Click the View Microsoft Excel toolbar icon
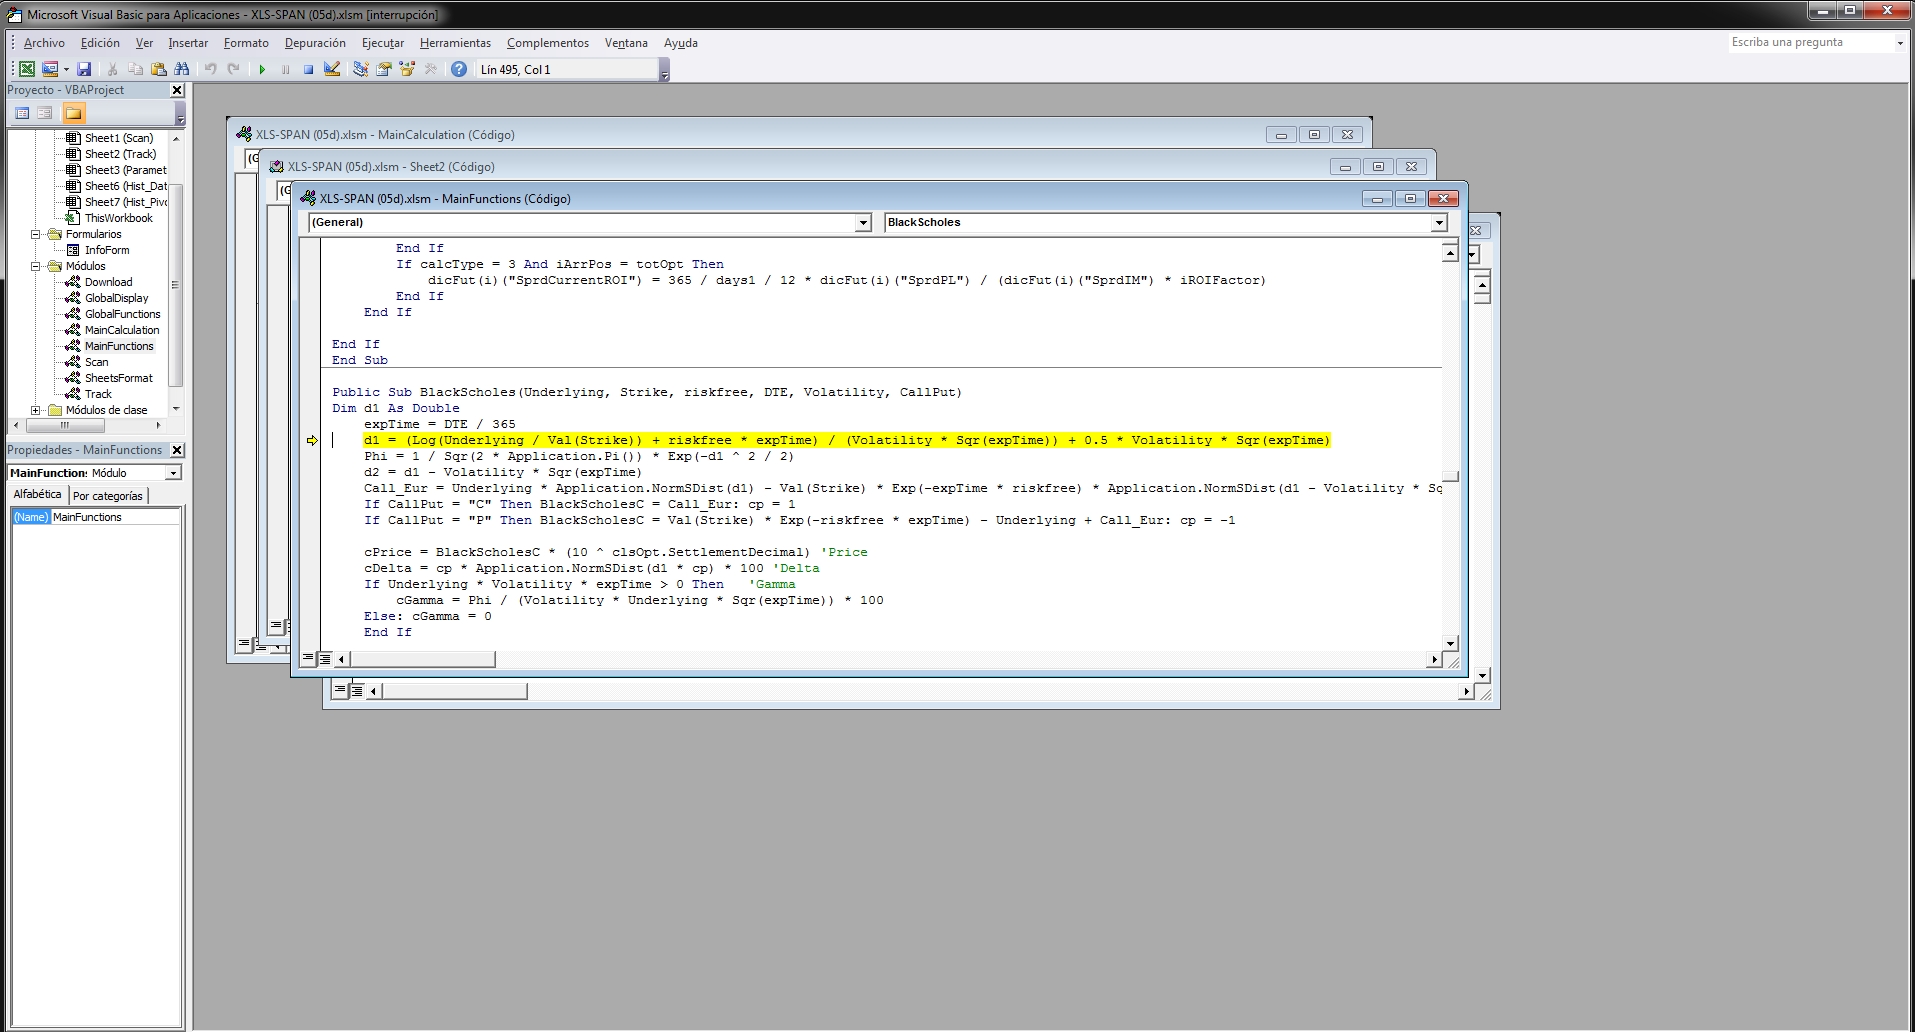 [27, 69]
